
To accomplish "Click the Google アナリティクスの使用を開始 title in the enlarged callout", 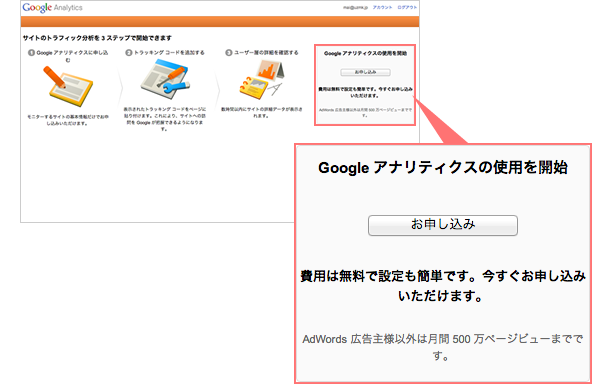I will pyautogui.click(x=443, y=168).
